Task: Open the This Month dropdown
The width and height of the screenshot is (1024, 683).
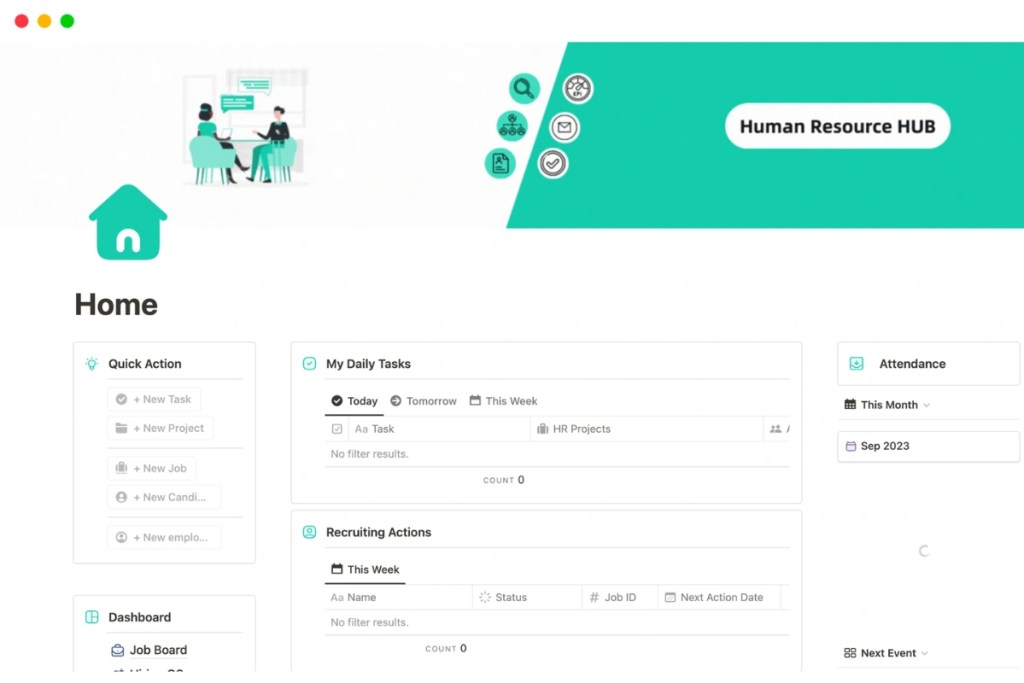Action: coord(887,405)
